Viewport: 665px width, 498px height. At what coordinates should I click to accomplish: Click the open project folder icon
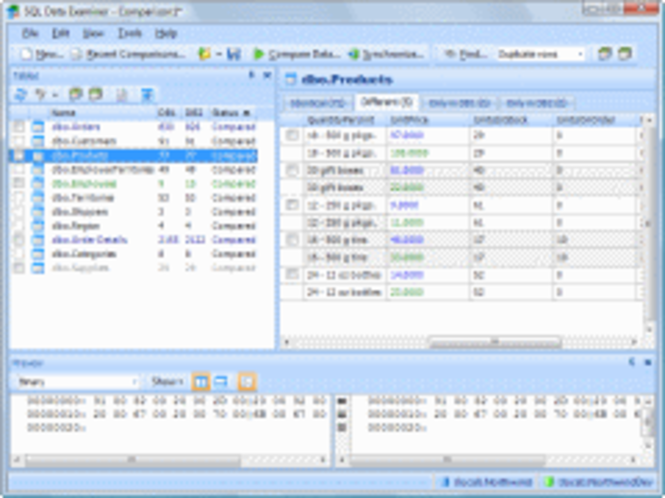click(x=204, y=54)
